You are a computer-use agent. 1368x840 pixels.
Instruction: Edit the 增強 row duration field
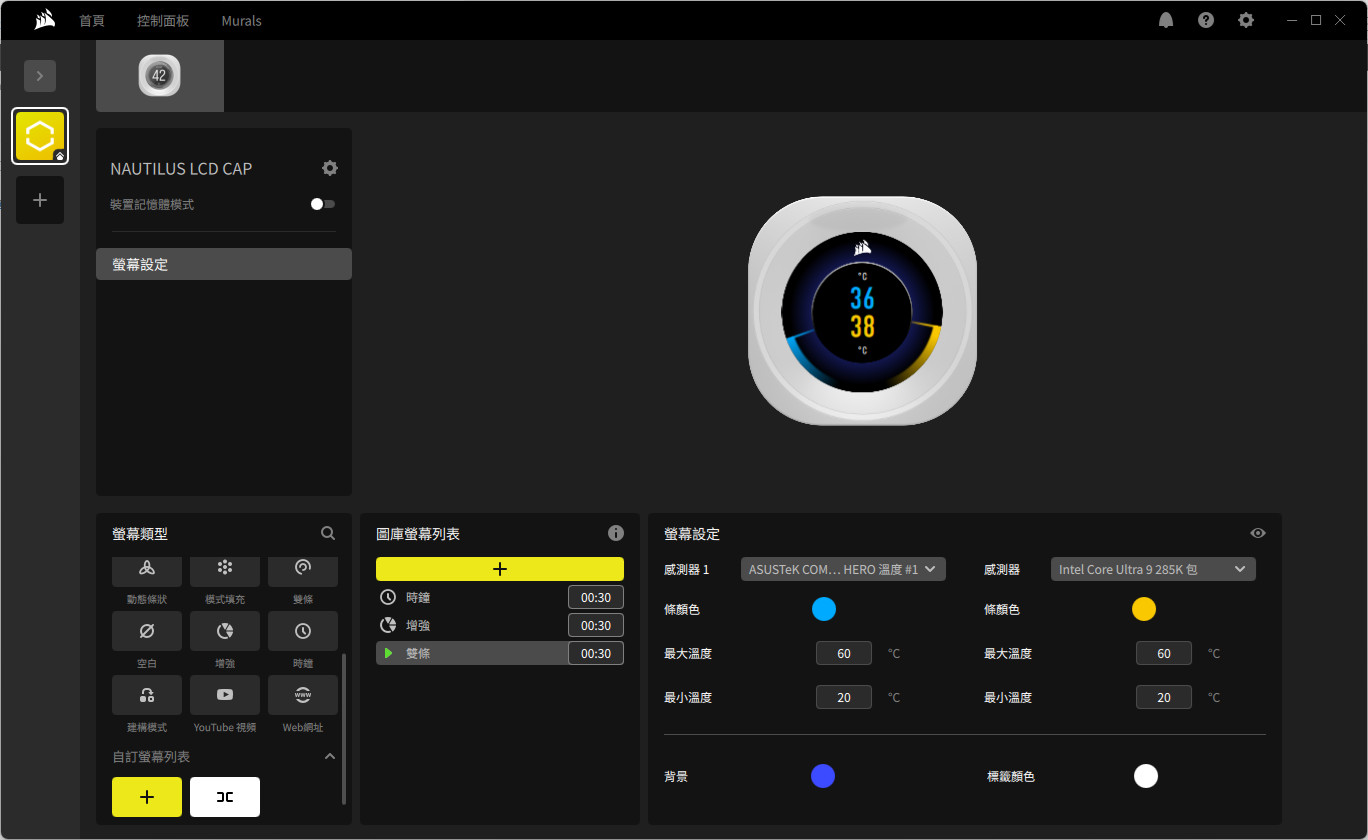pos(596,625)
